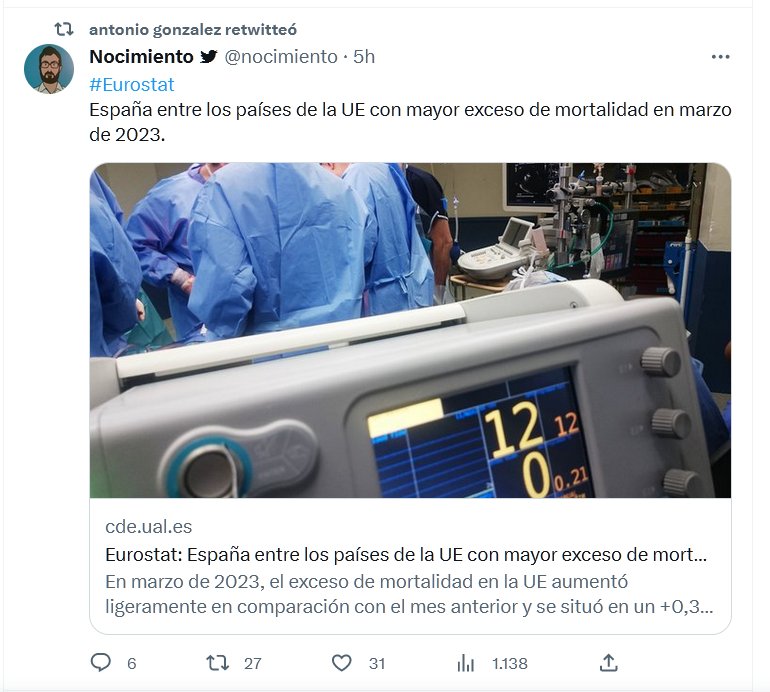The image size is (770, 692).
Task: Open the three-dot more options menu
Action: 720,57
